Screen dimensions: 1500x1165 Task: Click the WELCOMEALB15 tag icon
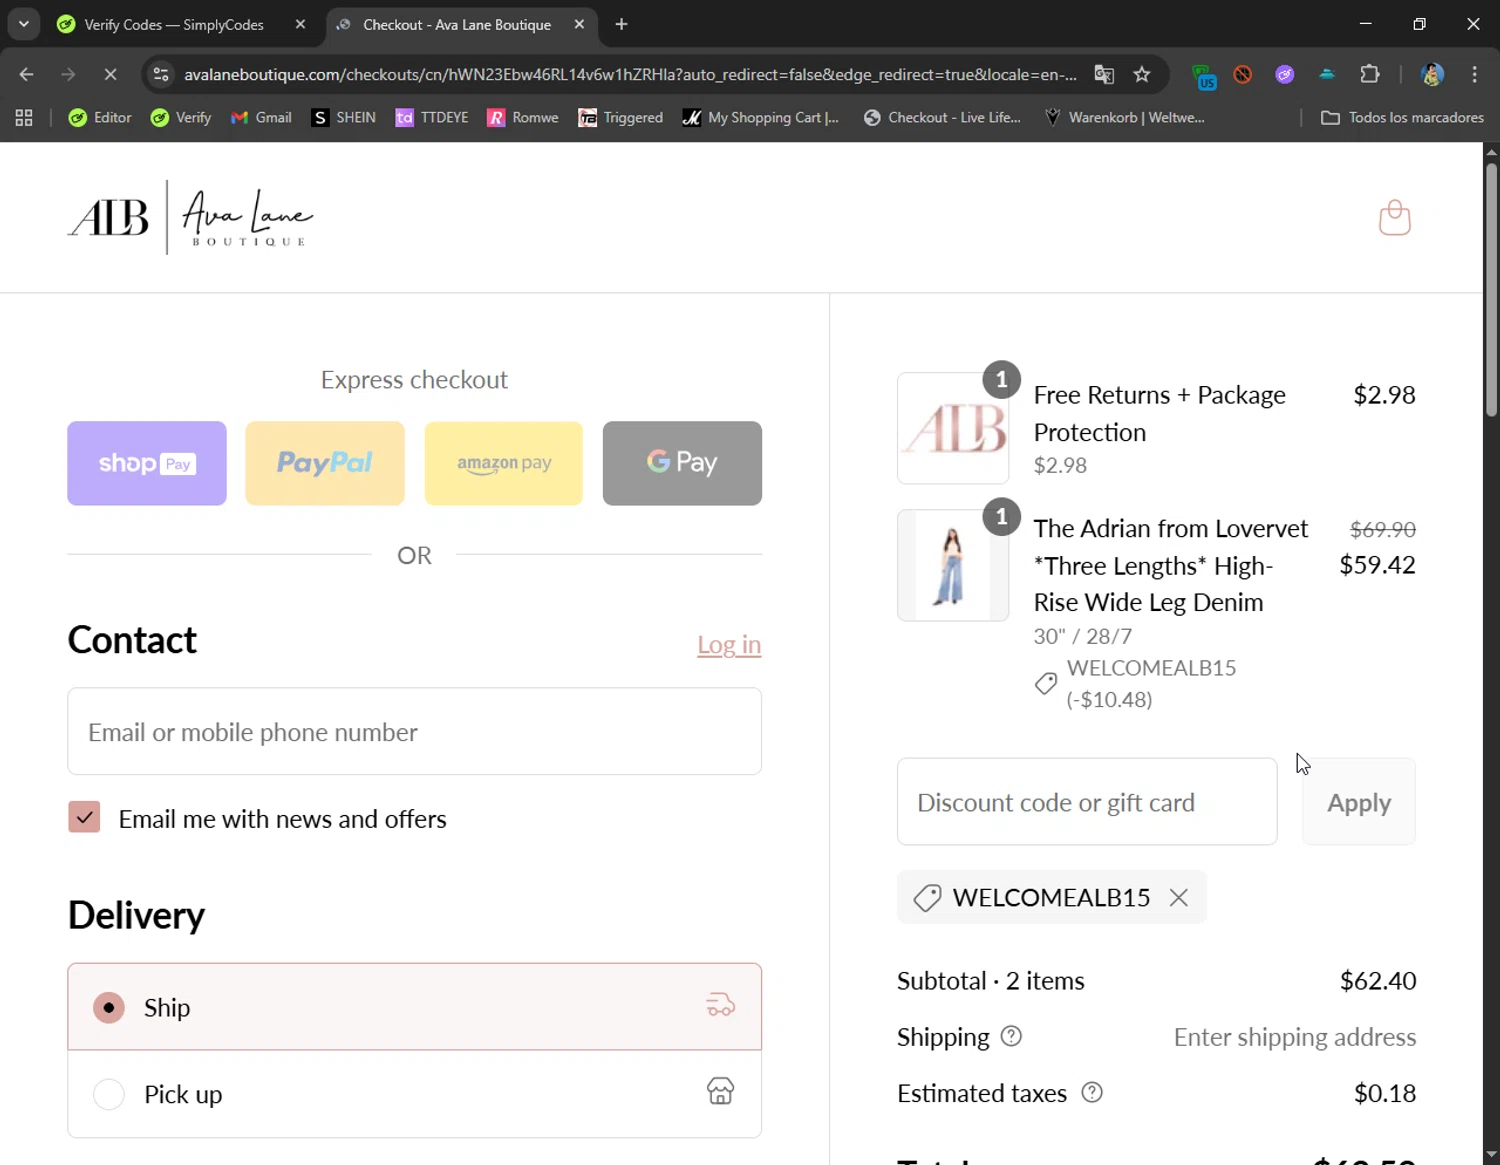tap(927, 898)
